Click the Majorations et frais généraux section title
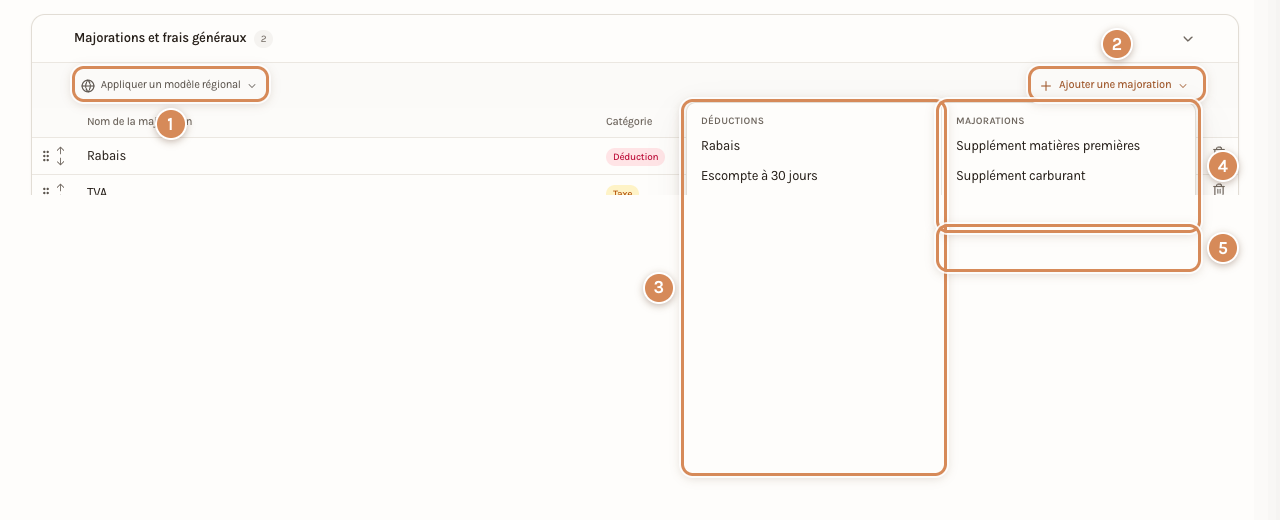The width and height of the screenshot is (1280, 520). pos(160,38)
